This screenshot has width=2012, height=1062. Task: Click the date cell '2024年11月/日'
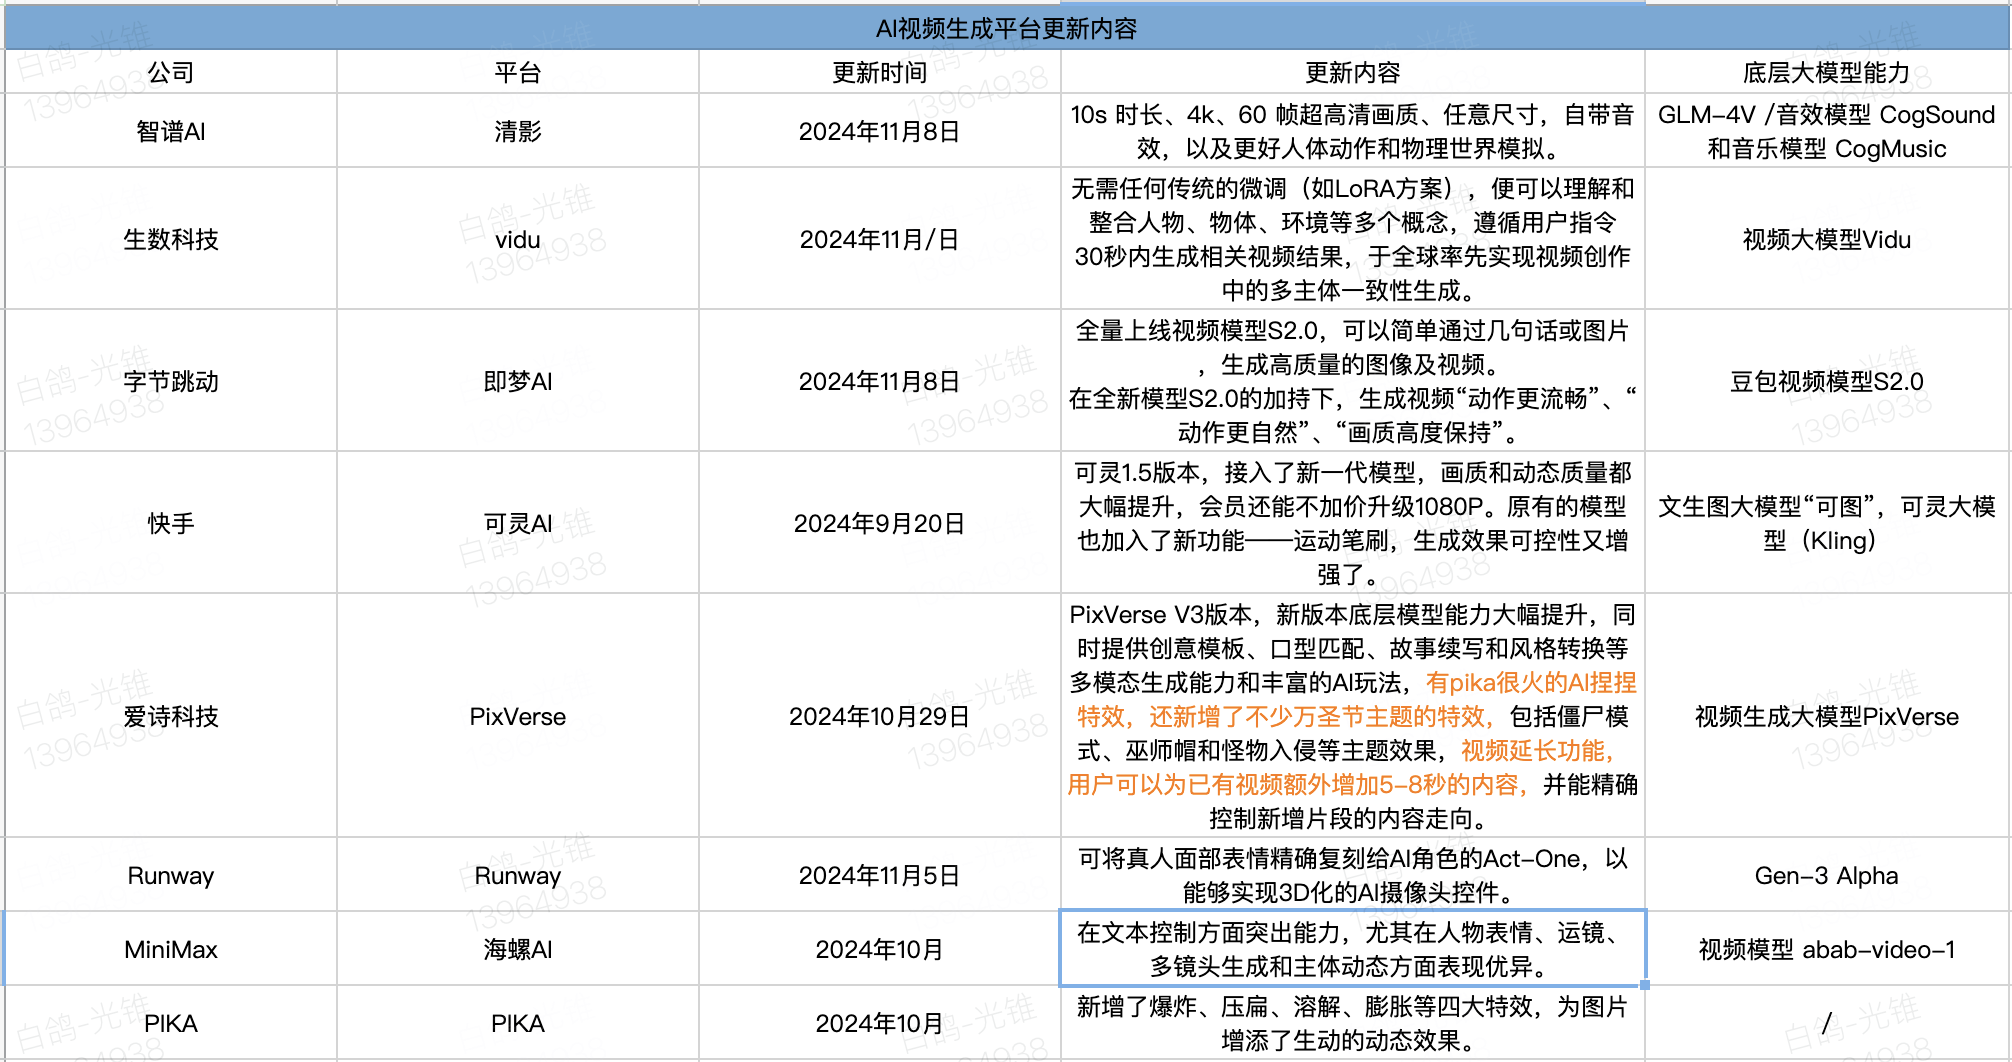[x=880, y=239]
